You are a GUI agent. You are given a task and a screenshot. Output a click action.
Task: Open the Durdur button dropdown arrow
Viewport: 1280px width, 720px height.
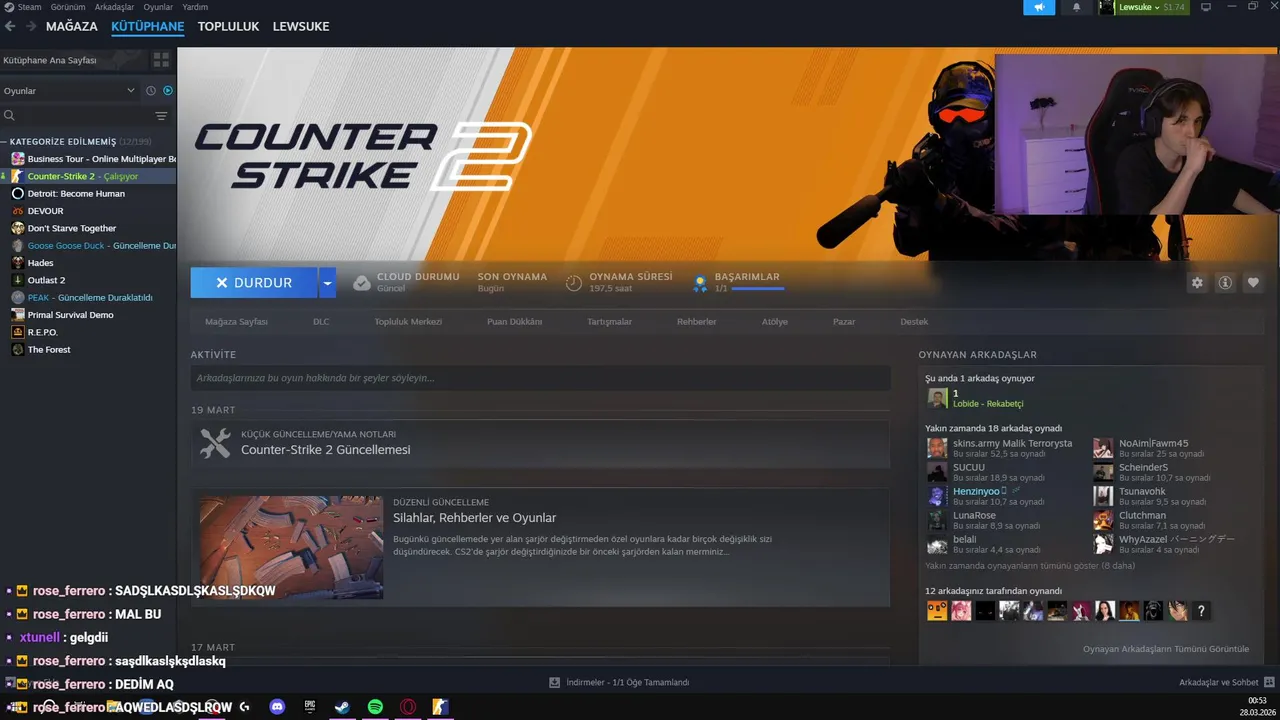[x=327, y=283]
